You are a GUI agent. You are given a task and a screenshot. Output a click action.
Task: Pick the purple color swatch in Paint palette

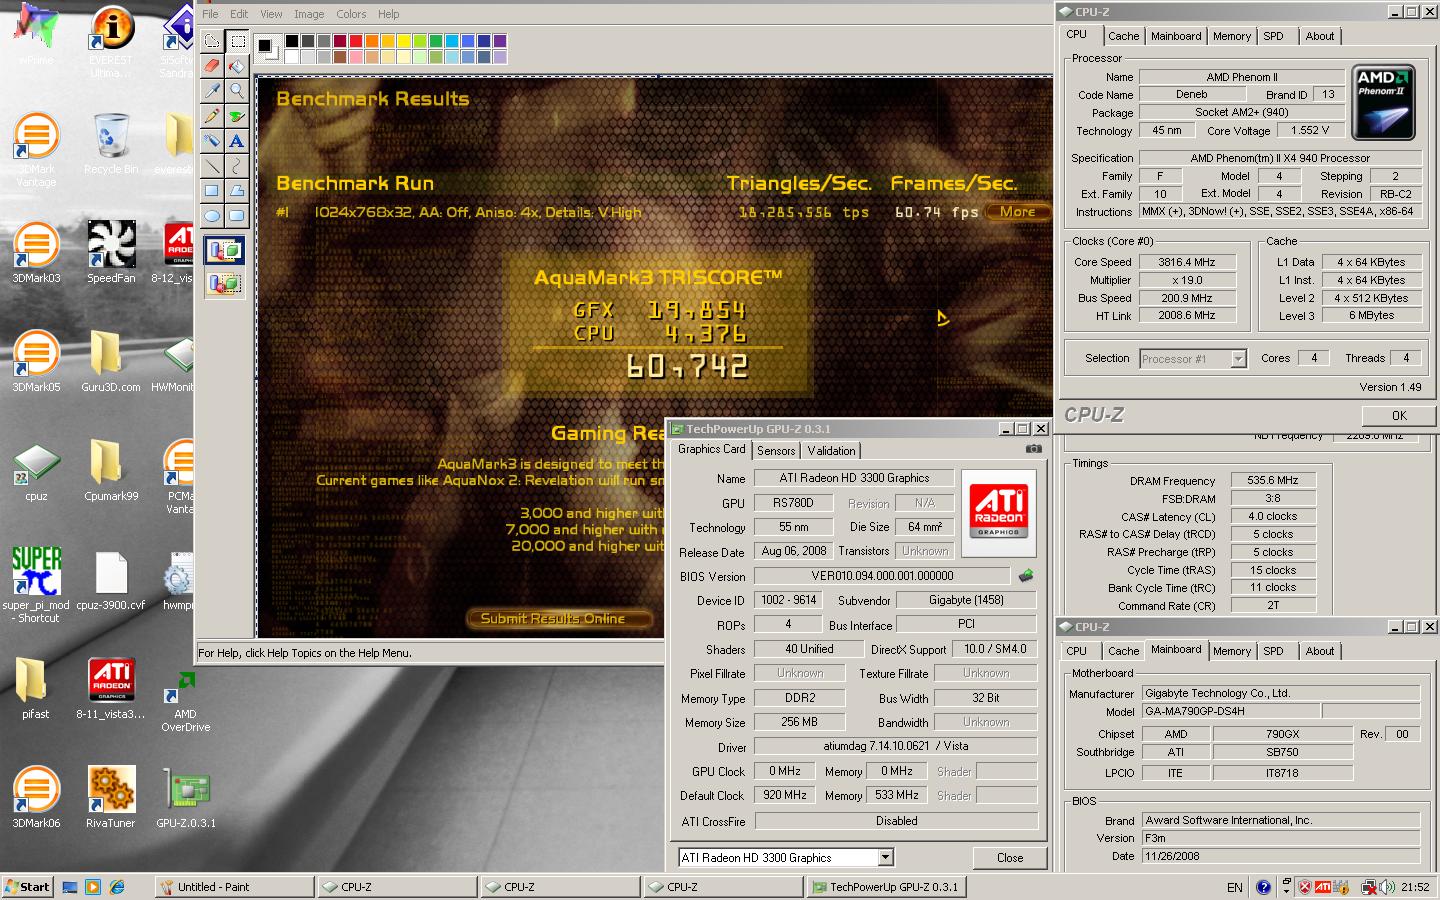(x=500, y=41)
